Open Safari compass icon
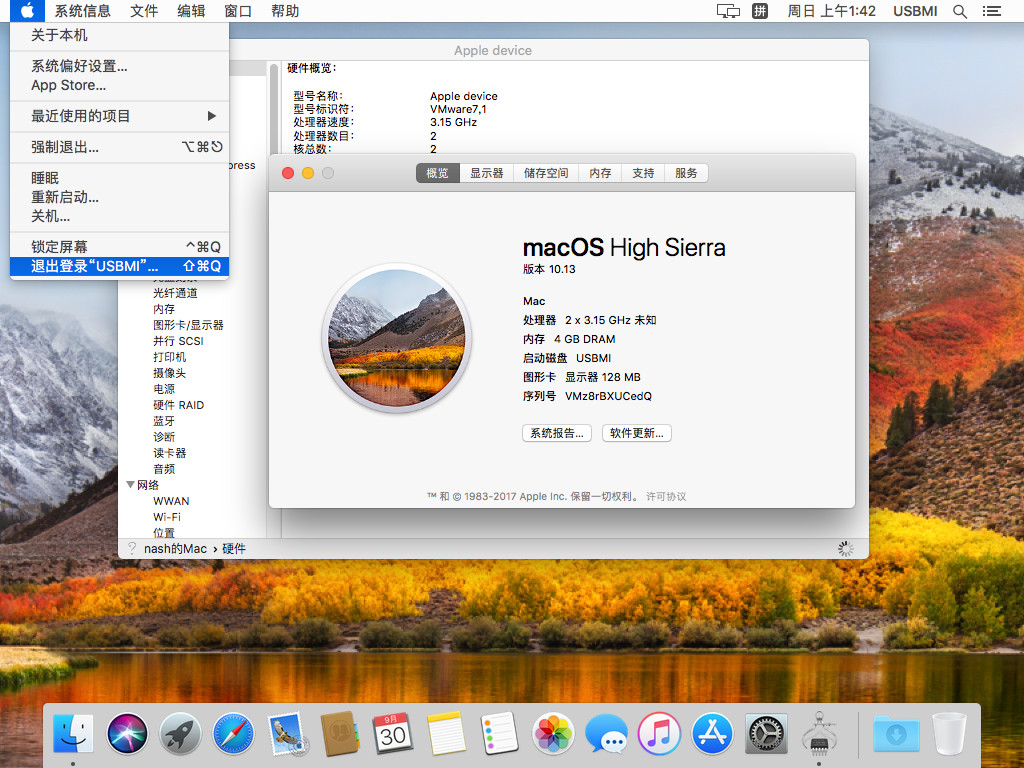This screenshot has height=768, width=1024. click(233, 733)
